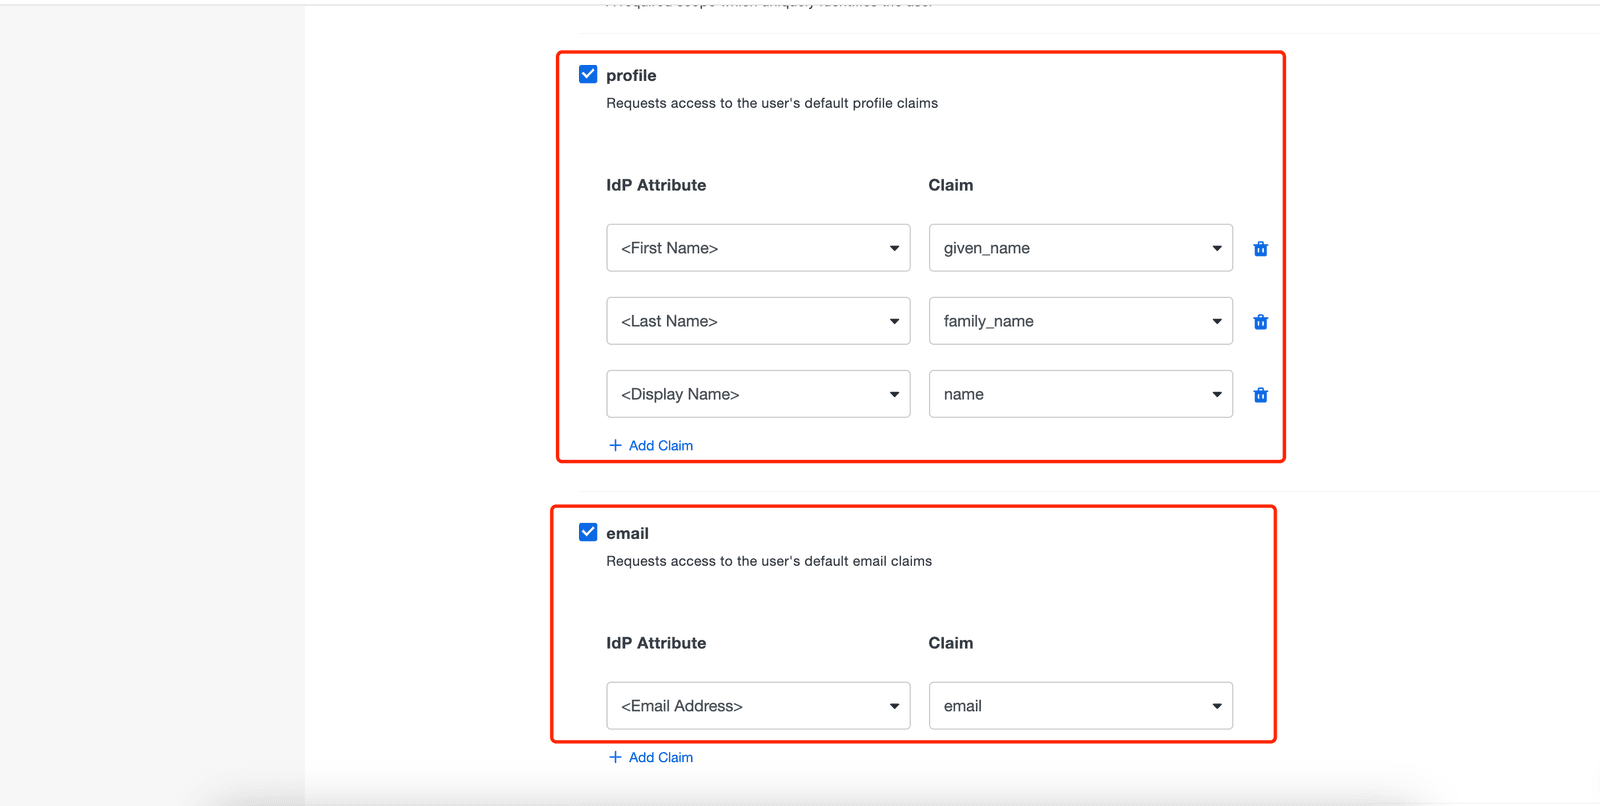Viewport: 1600px width, 806px height.
Task: Add Claim under the profile scope
Action: [651, 446]
